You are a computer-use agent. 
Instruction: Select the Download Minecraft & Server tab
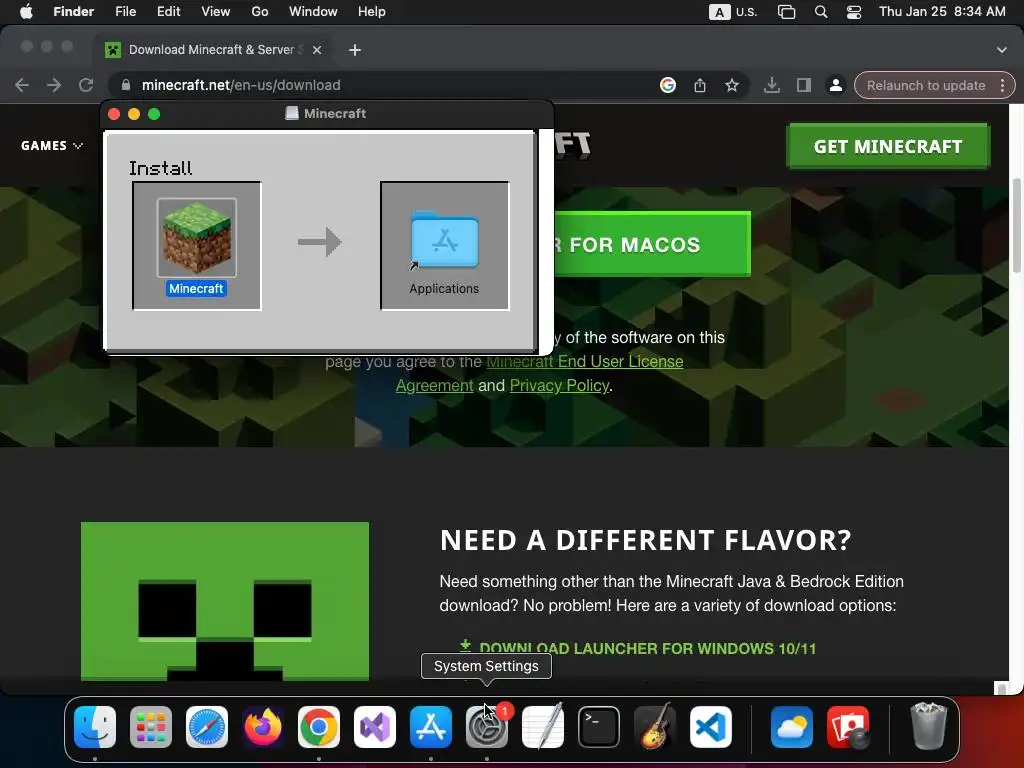click(212, 50)
